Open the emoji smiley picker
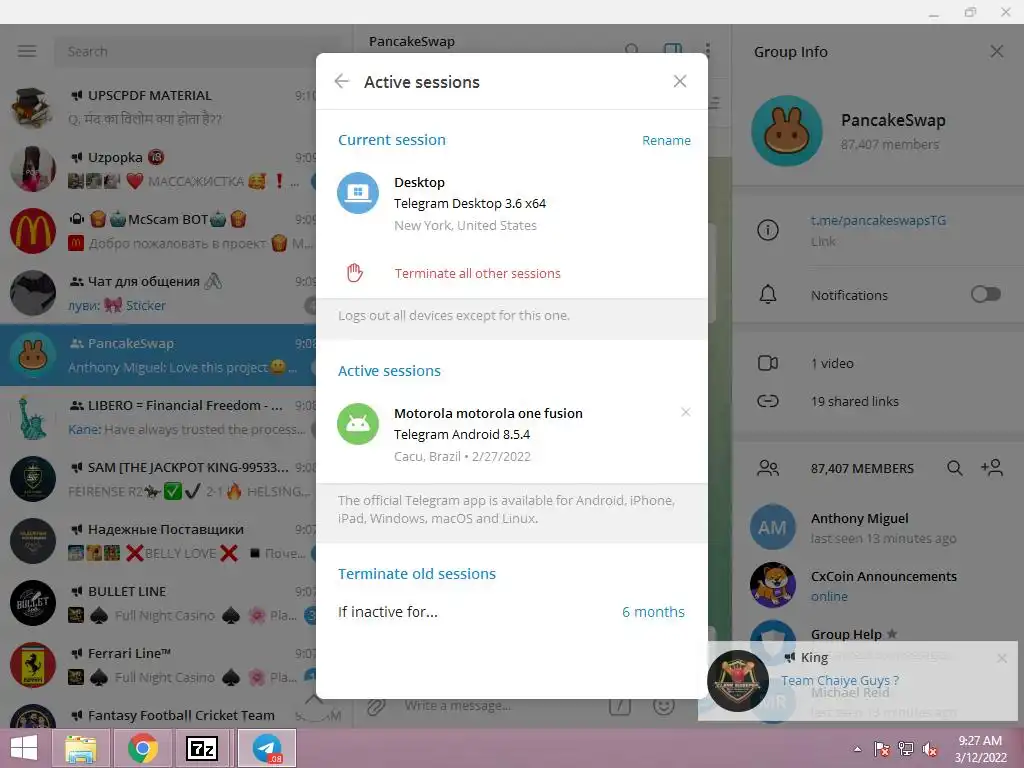1024x768 pixels. pyautogui.click(x=664, y=706)
